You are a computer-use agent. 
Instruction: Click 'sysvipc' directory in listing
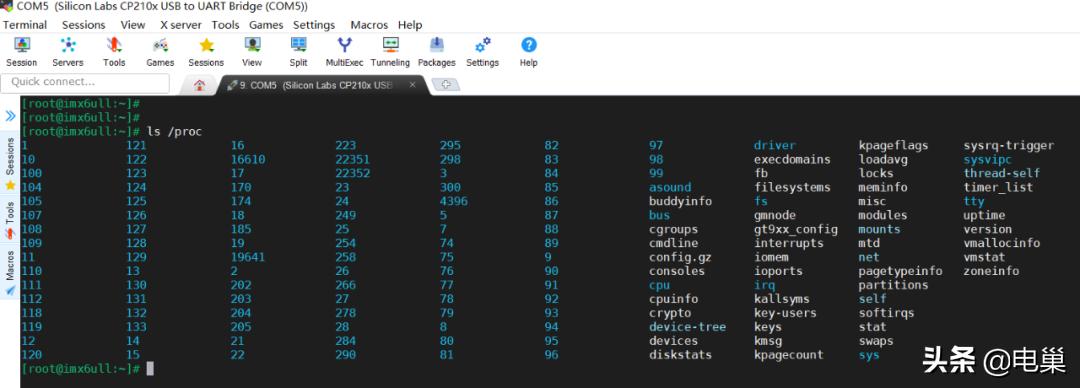tap(988, 159)
